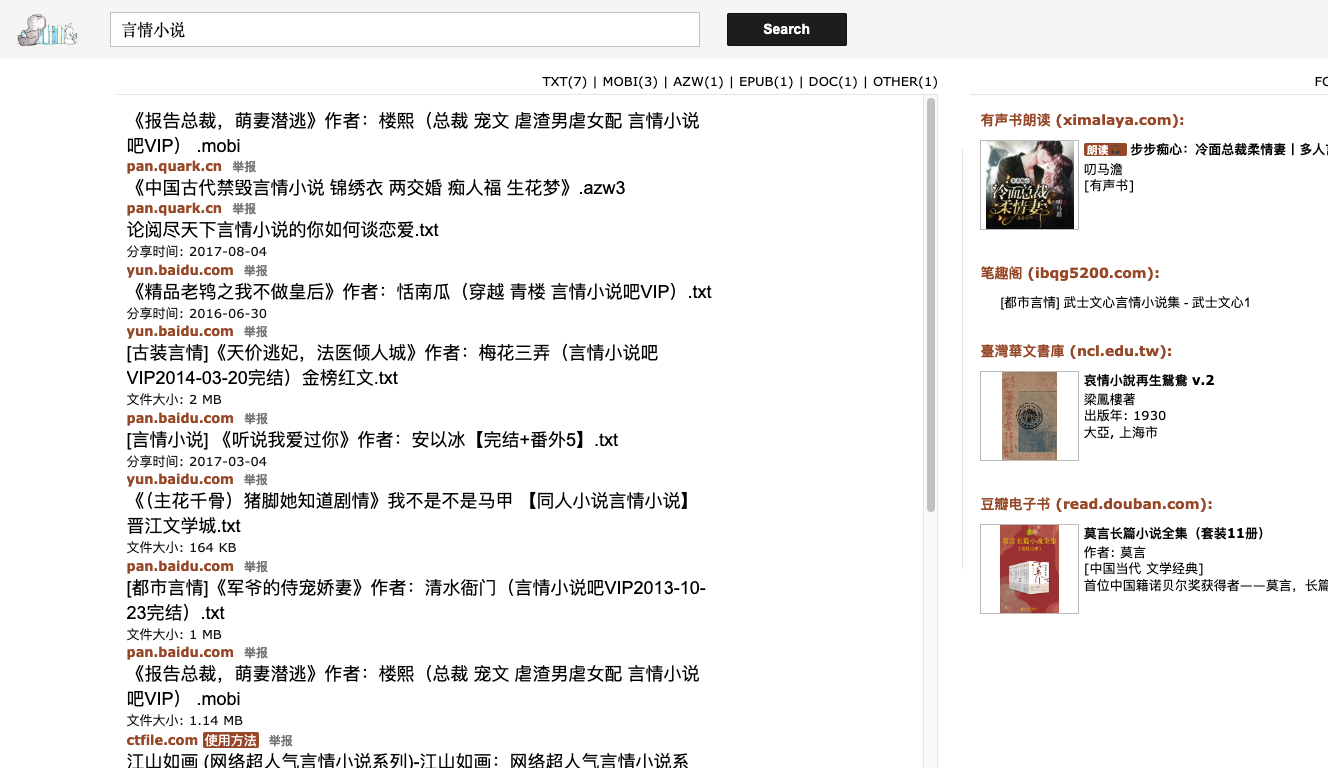Click 举报 for 花千骨 result
This screenshot has height=783, width=1328.
point(256,567)
